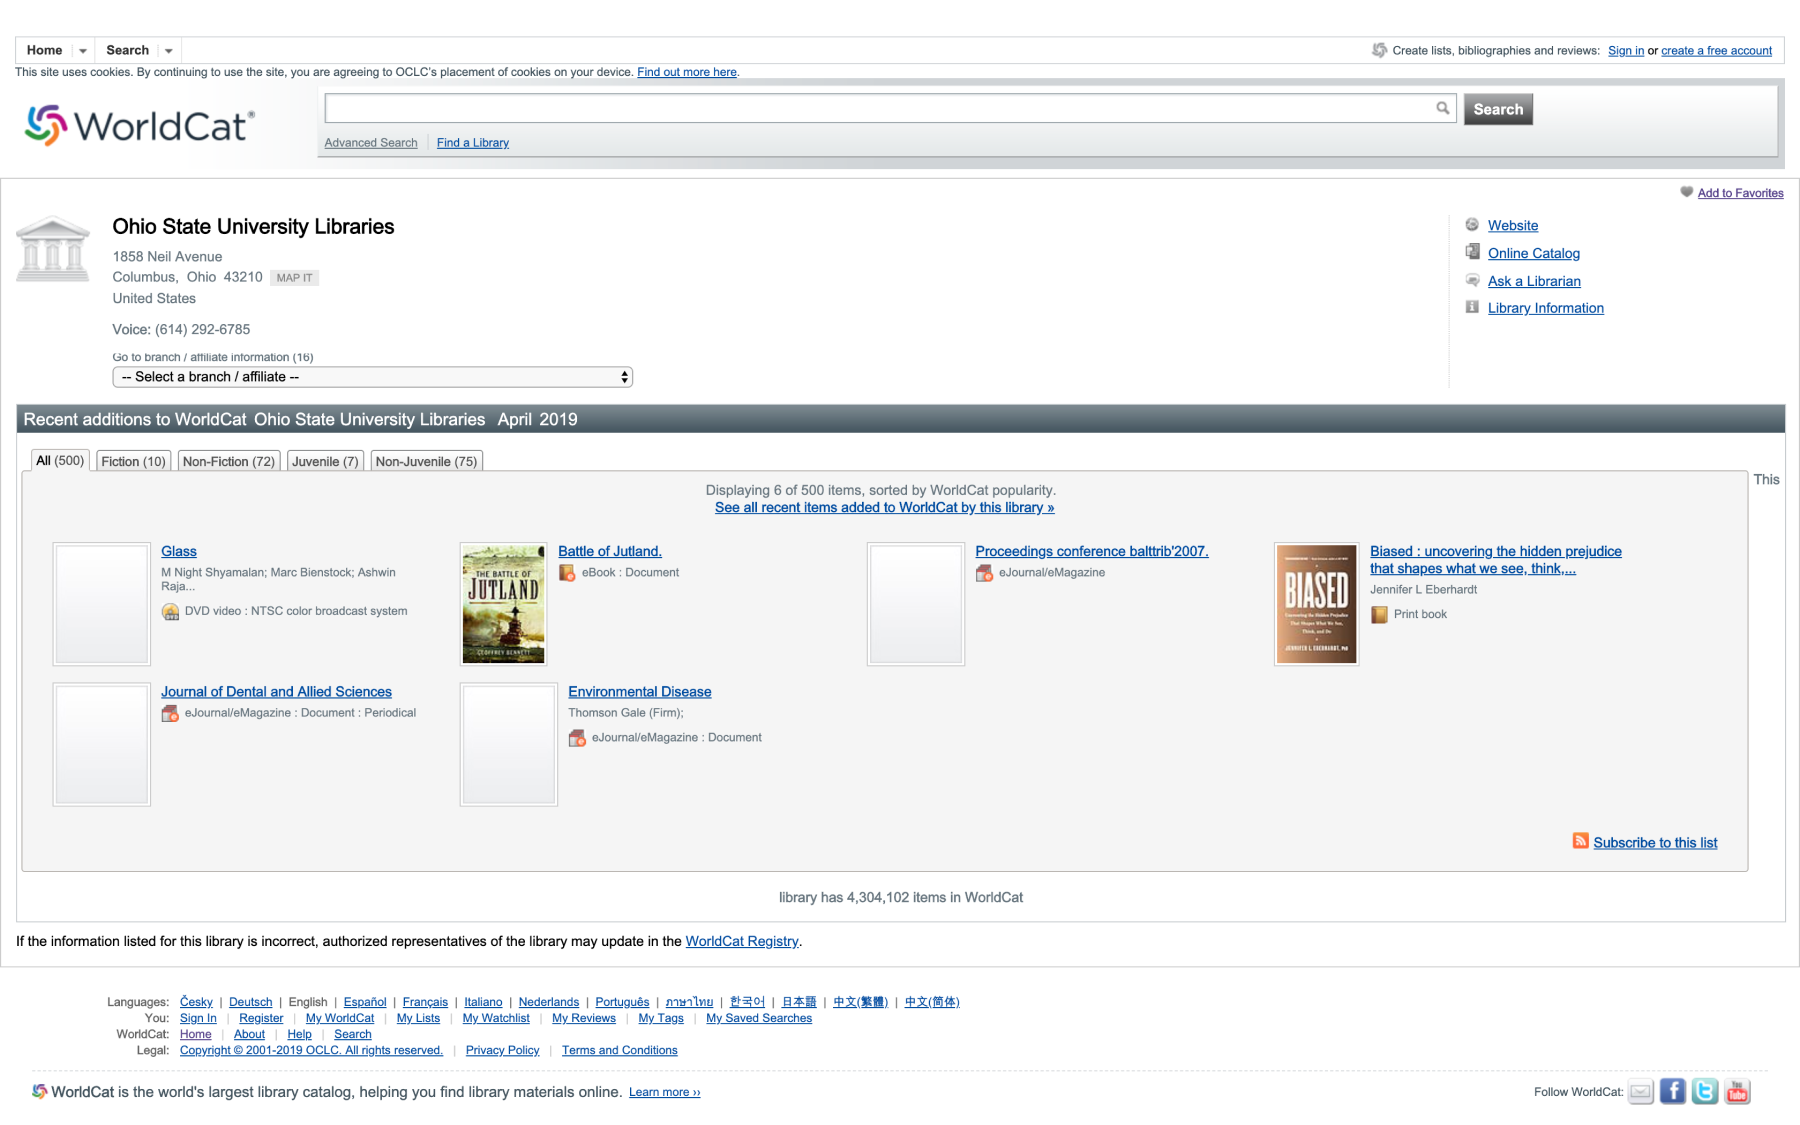Click the library building icon
Viewport: 1800px width, 1125px height.
53,249
